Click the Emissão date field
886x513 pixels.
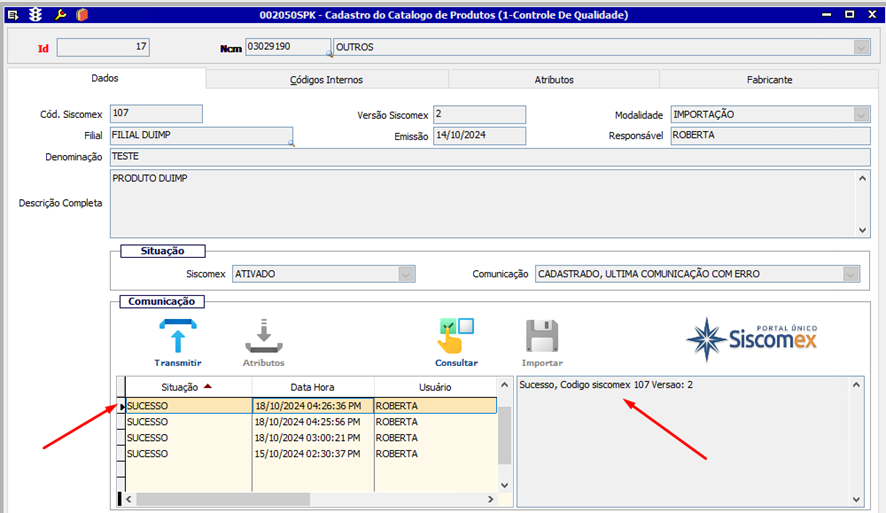479,136
